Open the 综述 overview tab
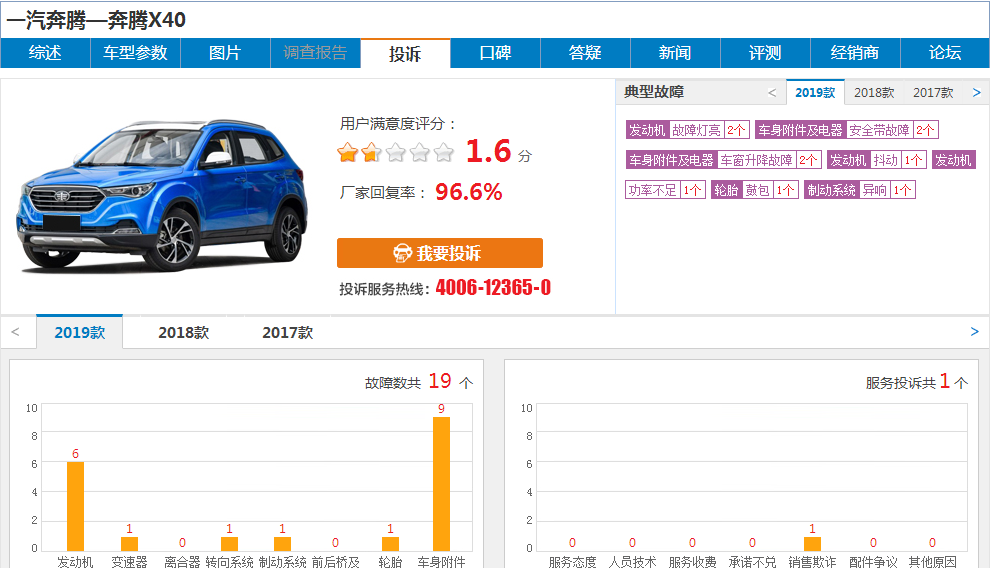Image resolution: width=992 pixels, height=568 pixels. pyautogui.click(x=45, y=53)
